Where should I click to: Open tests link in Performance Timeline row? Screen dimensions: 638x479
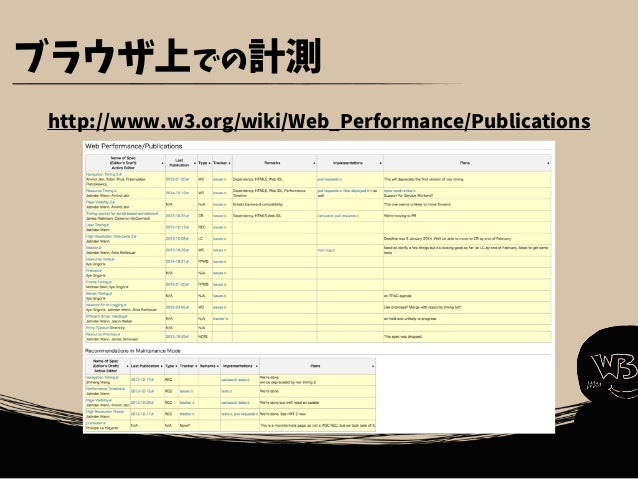(227, 391)
